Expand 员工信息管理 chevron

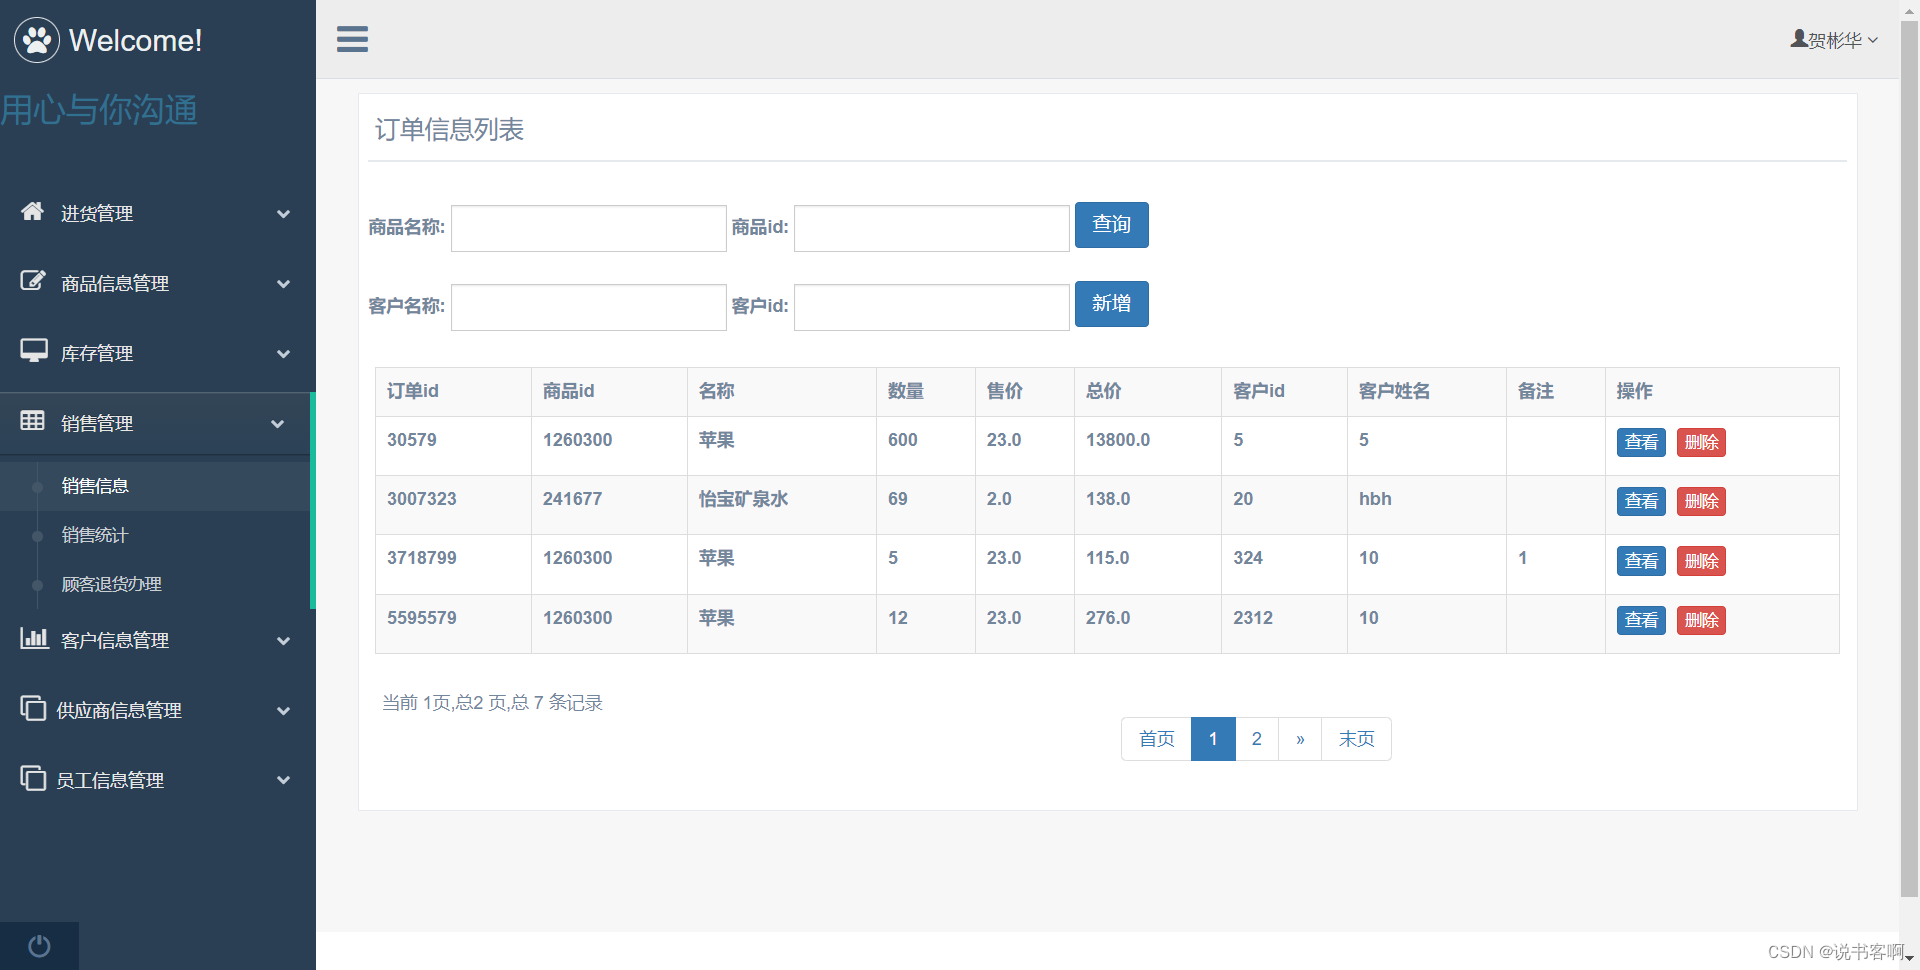point(284,780)
